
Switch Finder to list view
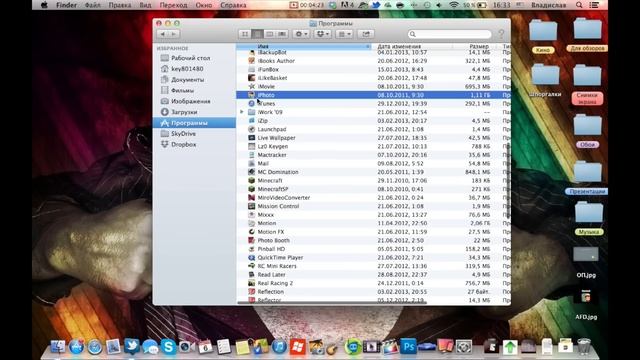[x=257, y=34]
